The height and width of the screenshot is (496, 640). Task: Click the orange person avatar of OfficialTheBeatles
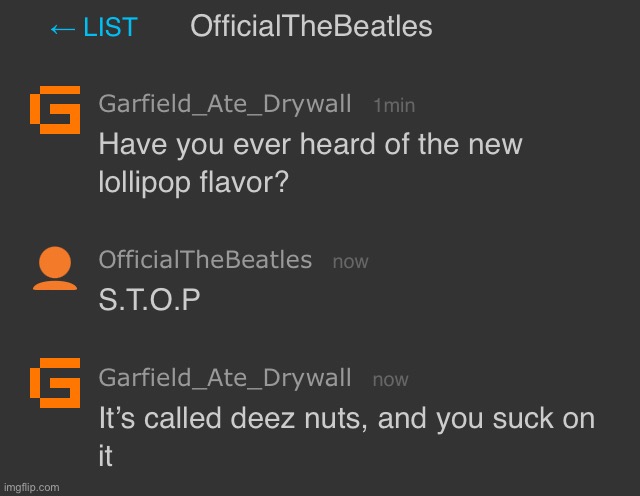(54, 267)
